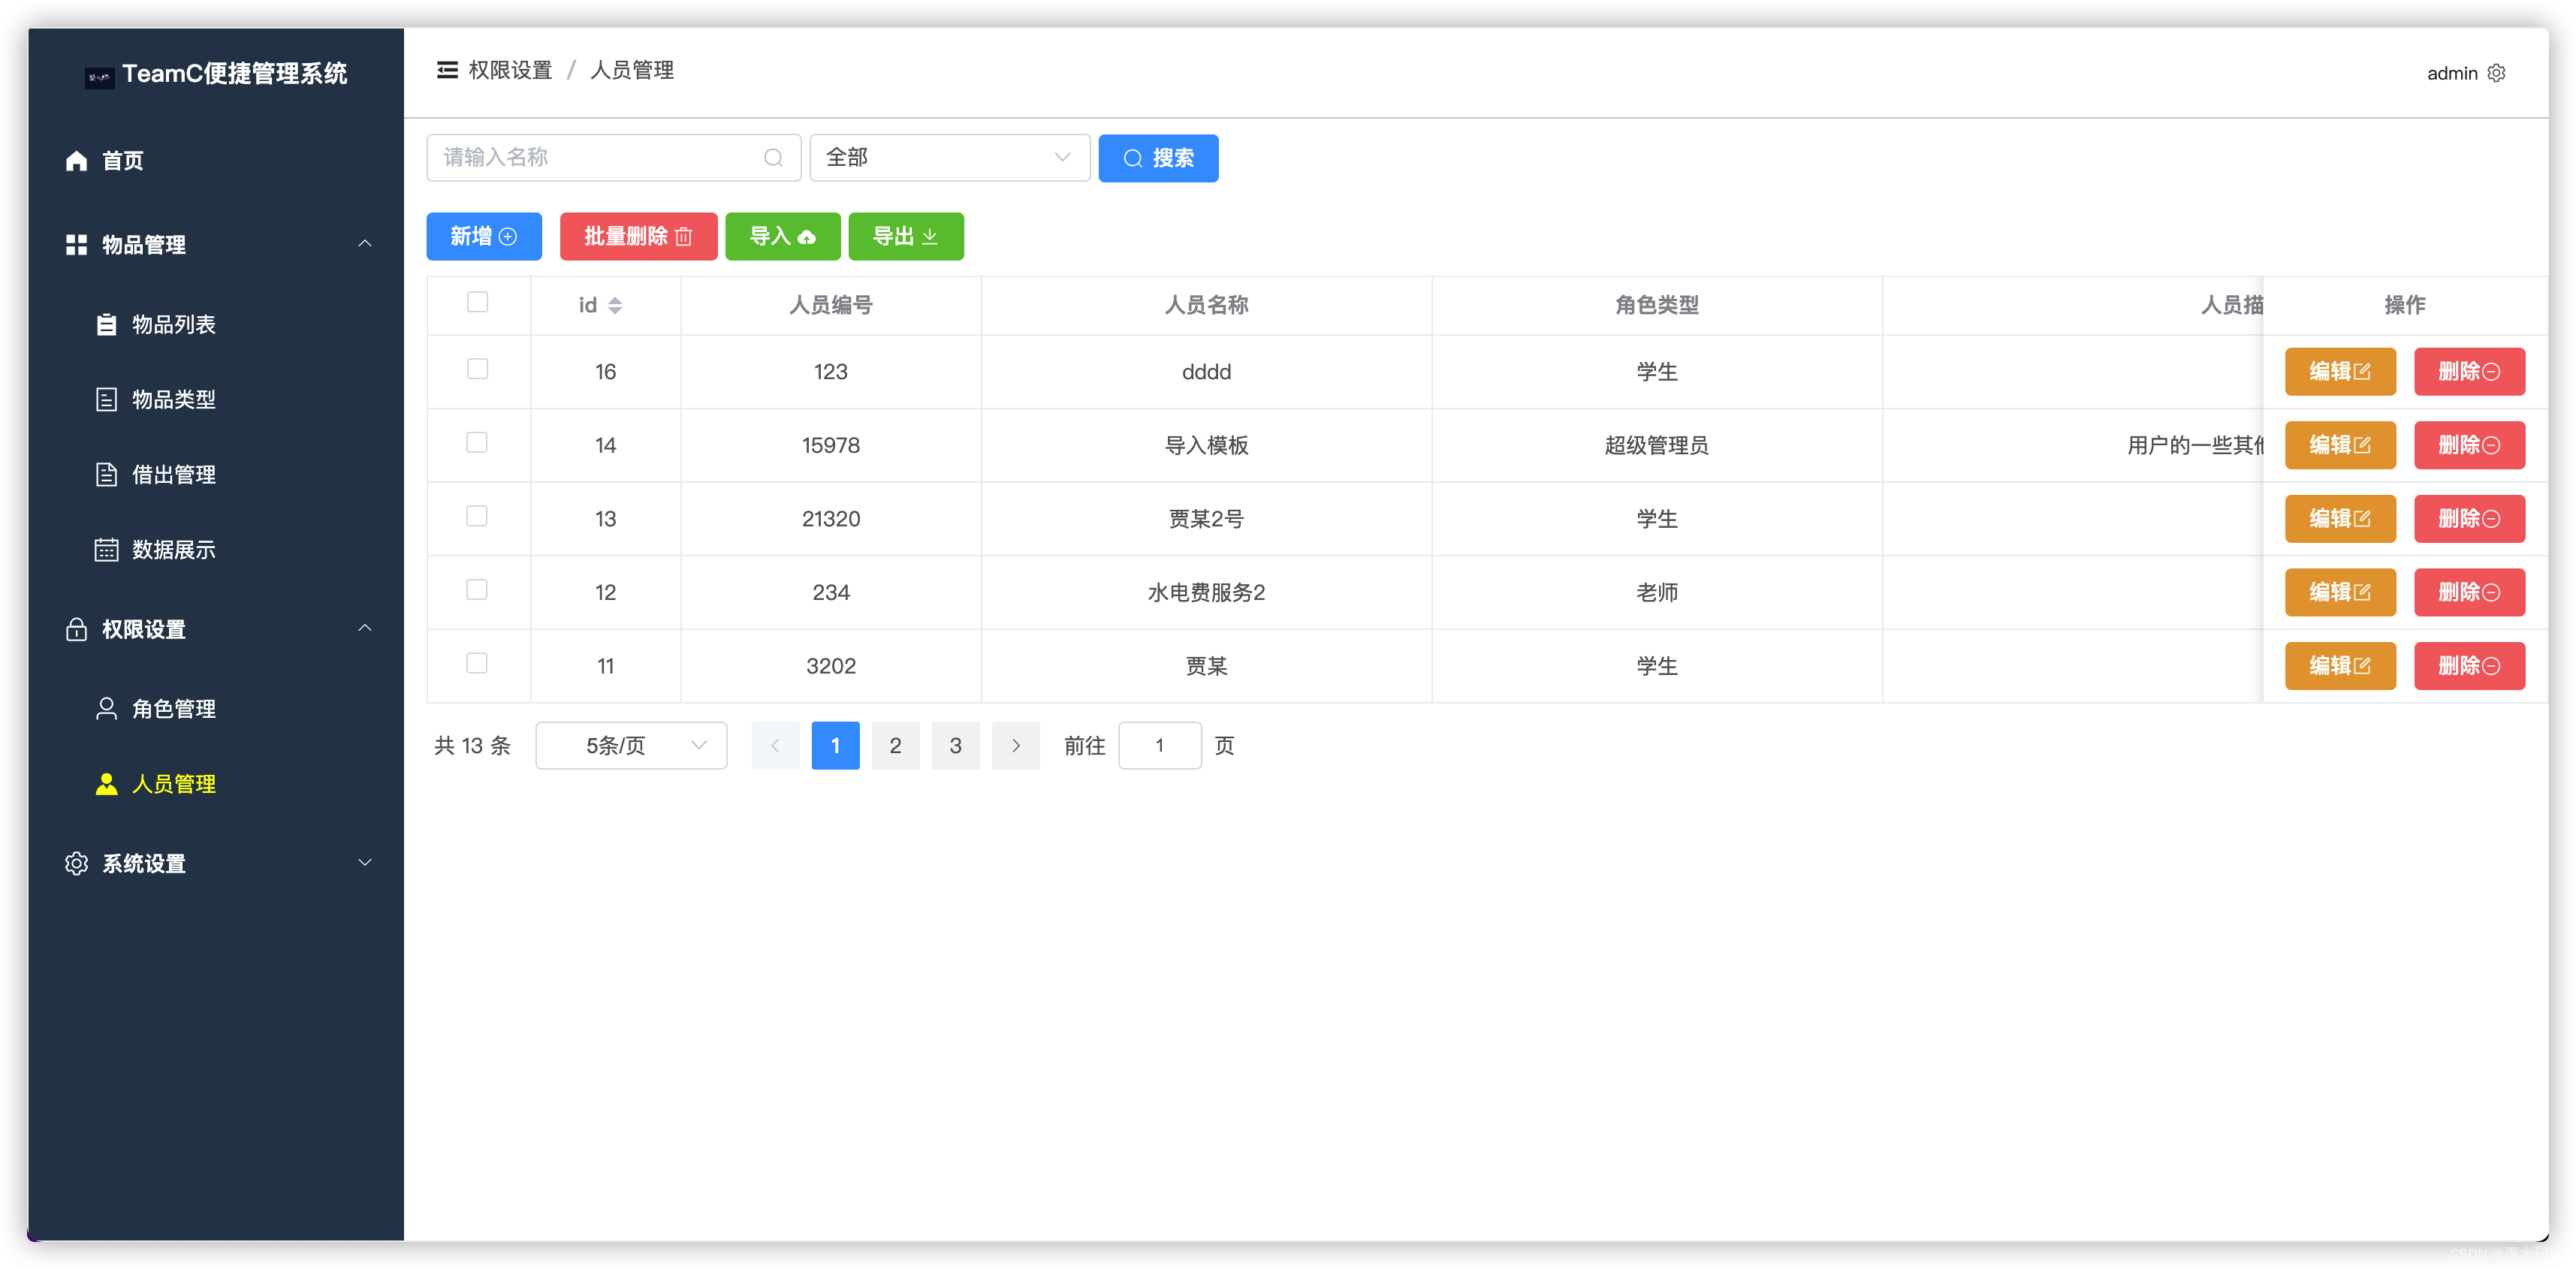Click current page 1 button
The image size is (2576, 1269).
tap(835, 746)
